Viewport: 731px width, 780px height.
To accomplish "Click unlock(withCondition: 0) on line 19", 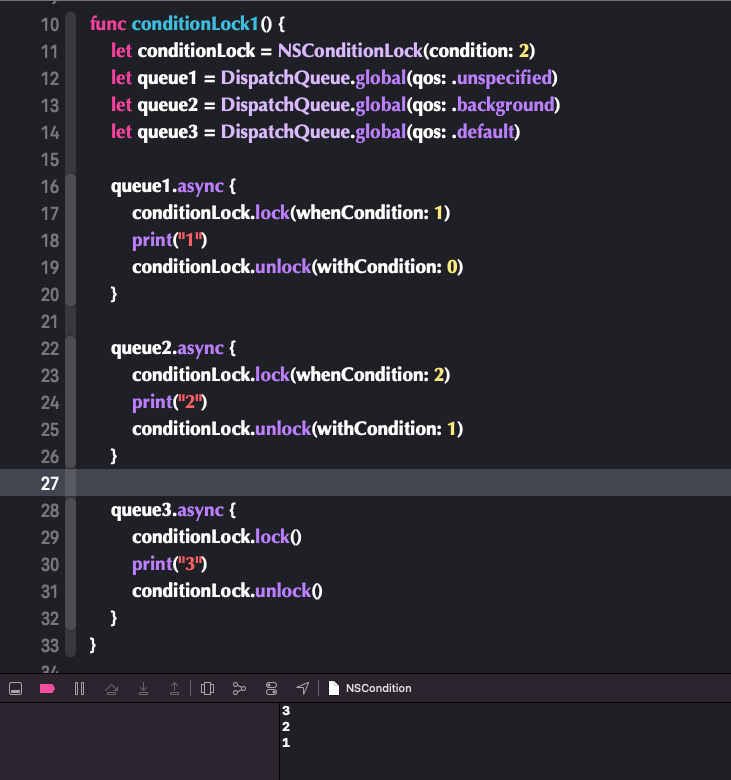I will [x=359, y=267].
